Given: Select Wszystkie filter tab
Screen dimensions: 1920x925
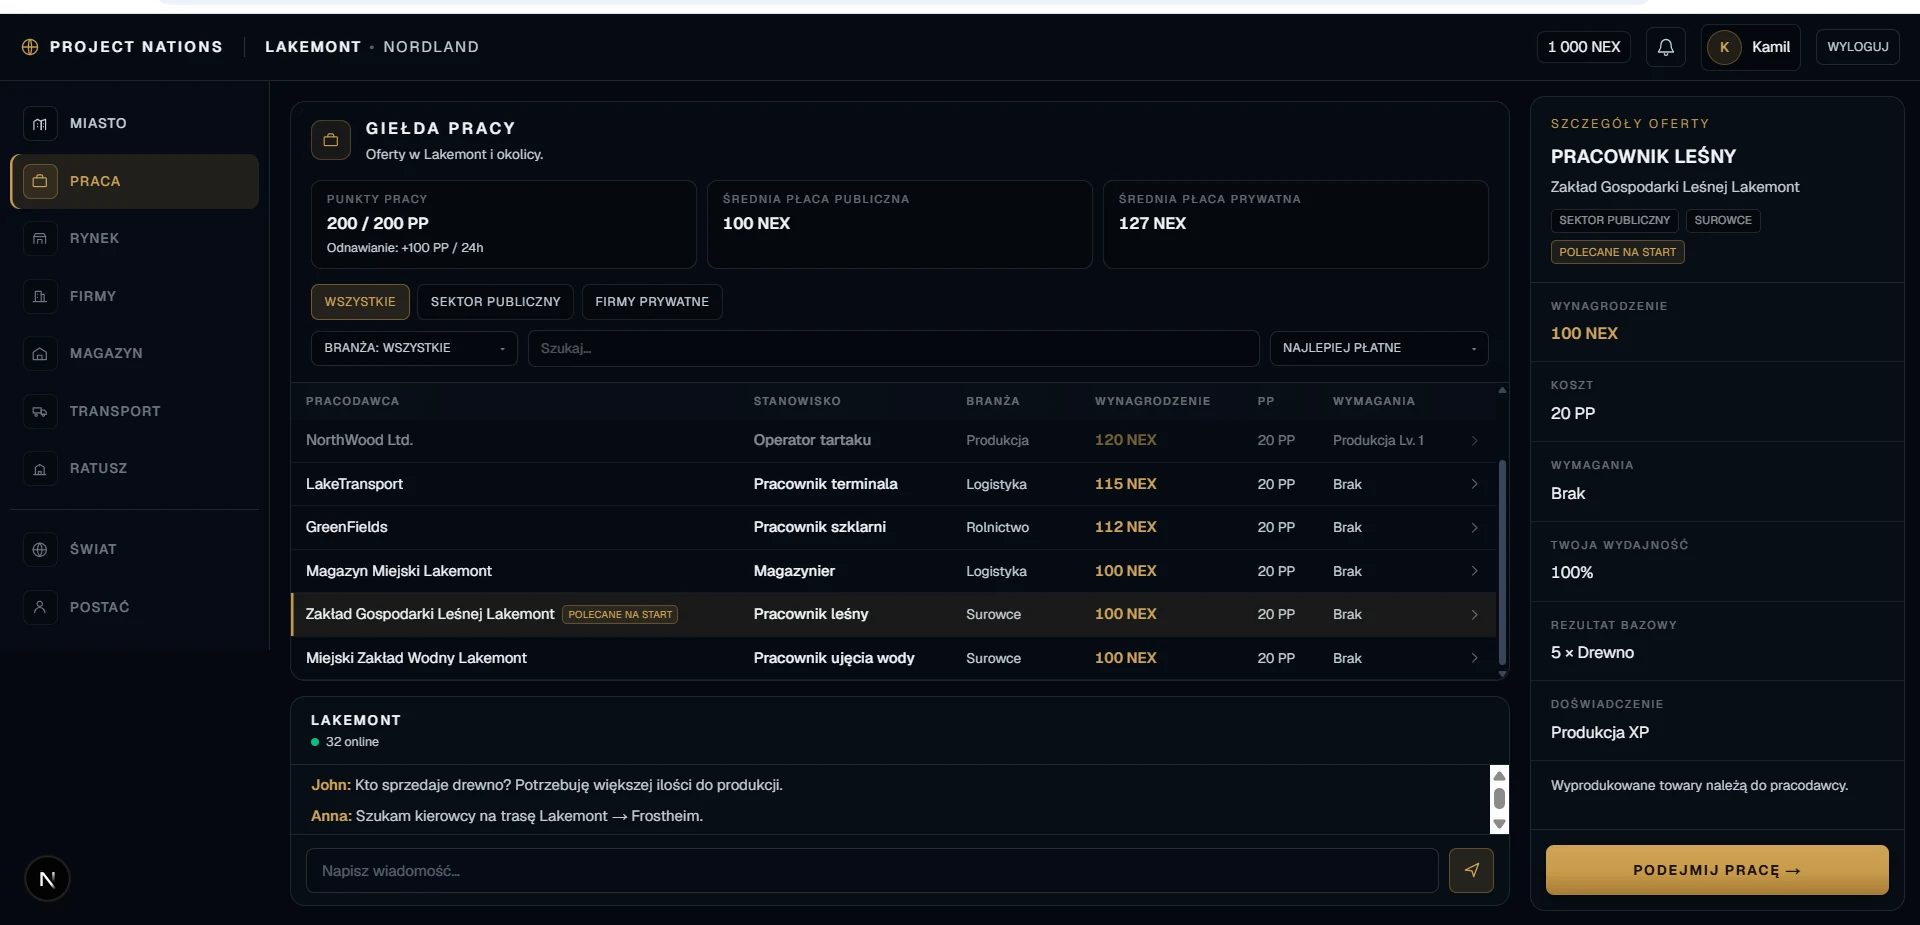Looking at the screenshot, I should pyautogui.click(x=360, y=302).
